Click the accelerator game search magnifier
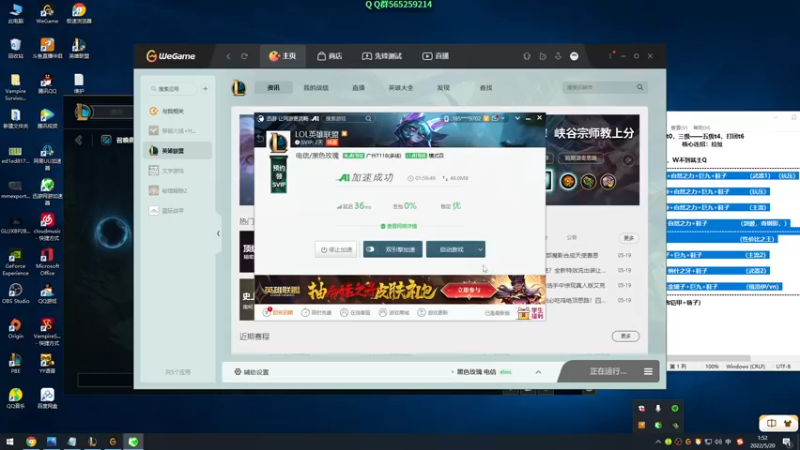 (x=368, y=118)
